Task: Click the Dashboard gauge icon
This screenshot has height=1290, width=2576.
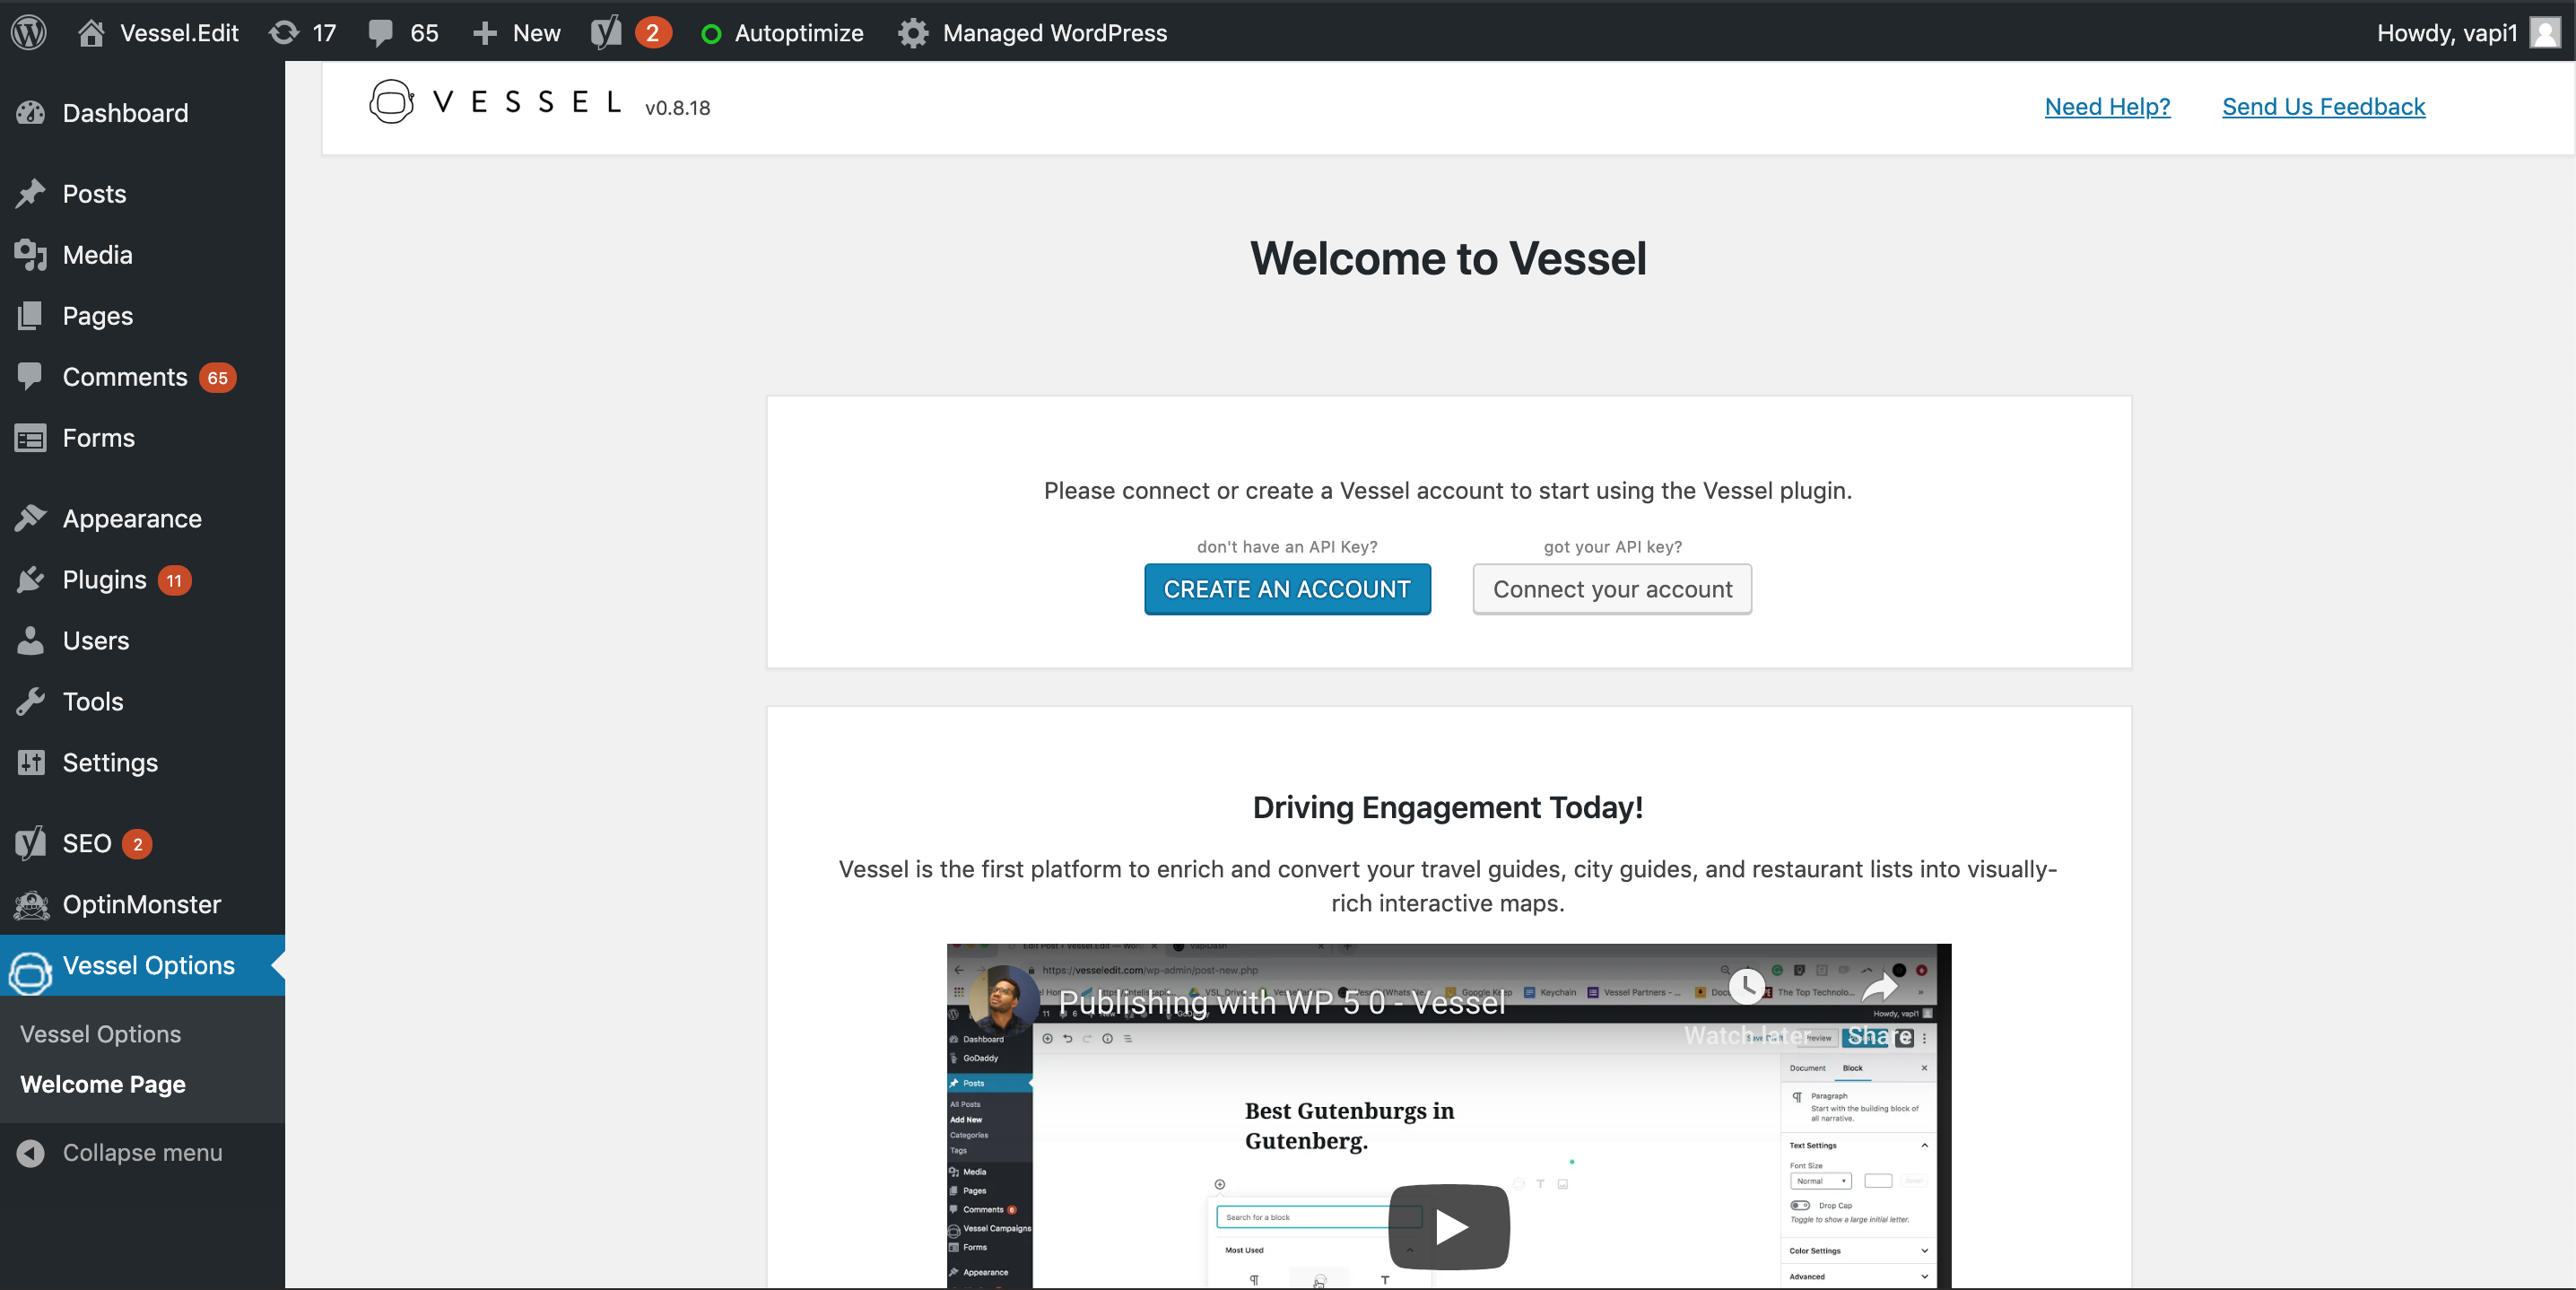Action: [x=30, y=113]
